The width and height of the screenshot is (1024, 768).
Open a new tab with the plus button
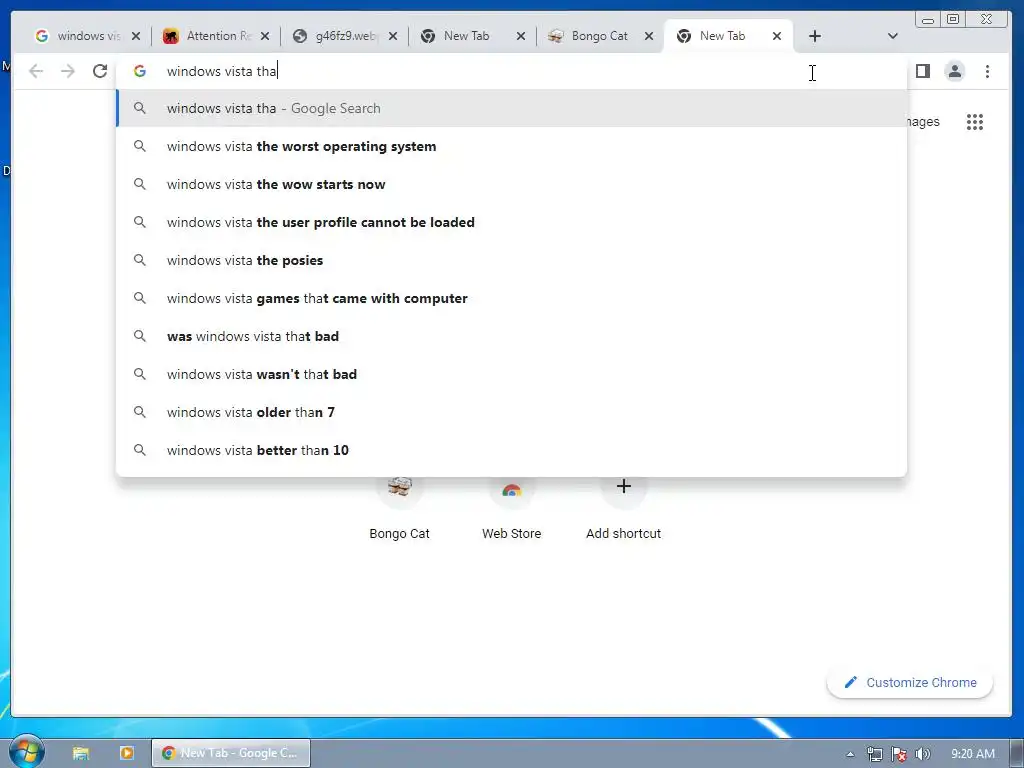click(814, 36)
